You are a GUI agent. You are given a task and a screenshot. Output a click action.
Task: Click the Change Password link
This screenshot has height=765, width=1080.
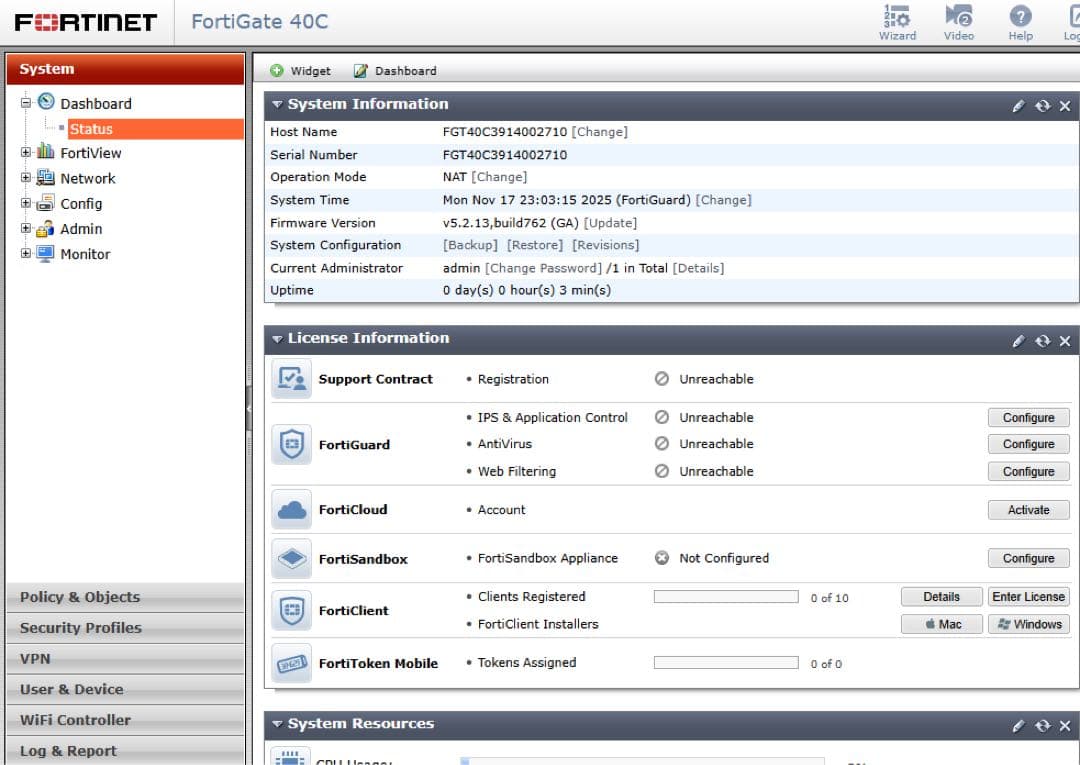point(543,268)
